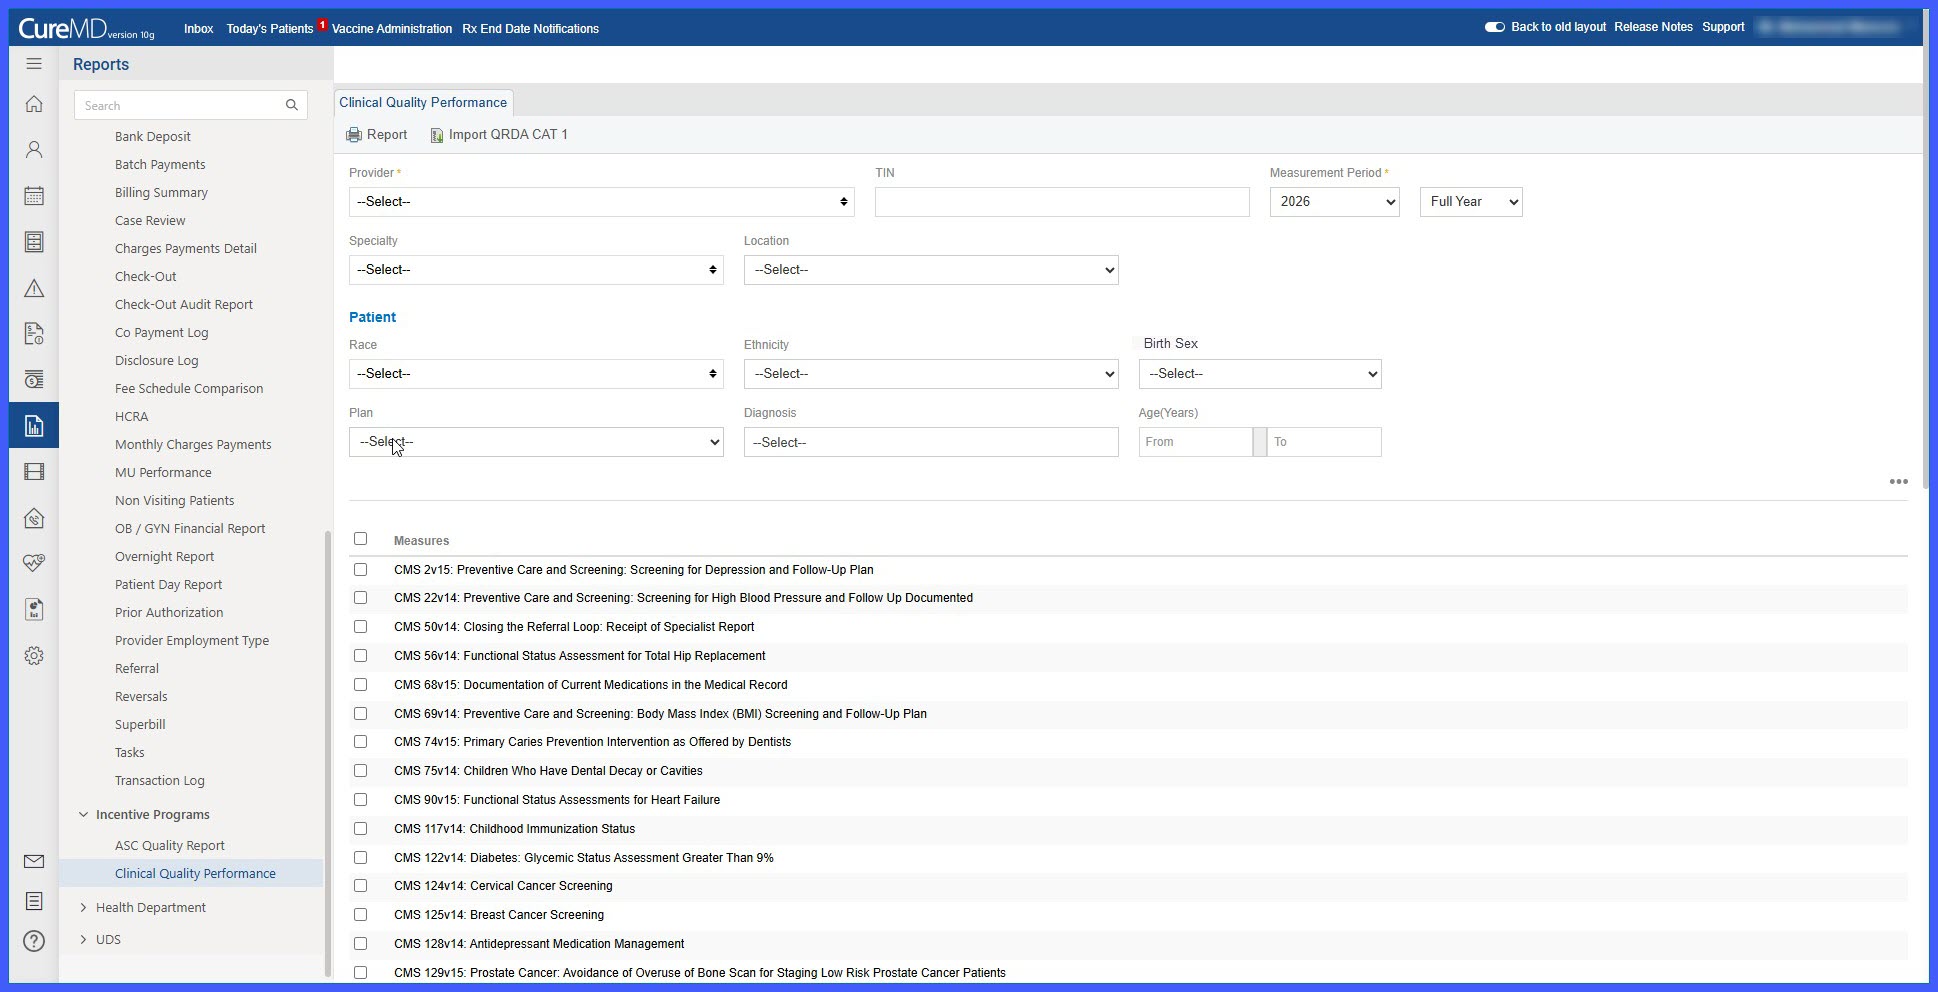Check CMS 125v14 Breast Cancer Screening
The height and width of the screenshot is (992, 1938).
click(361, 914)
